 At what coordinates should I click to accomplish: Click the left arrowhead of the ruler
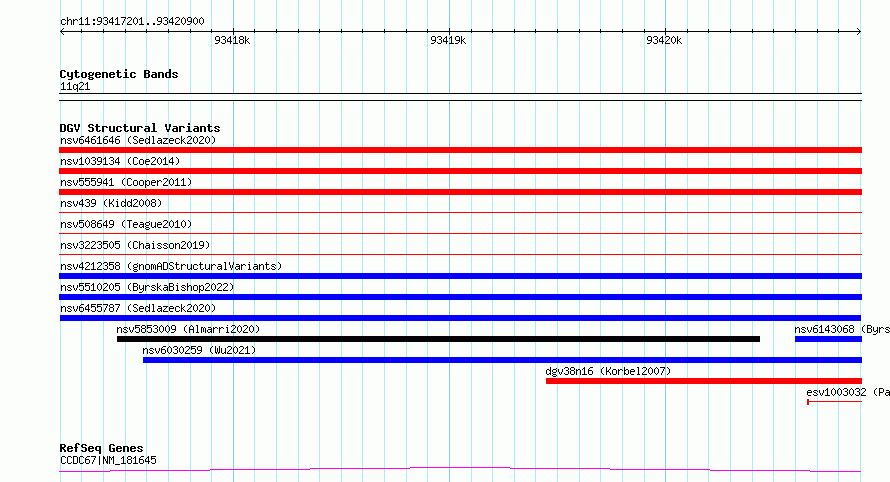point(62,32)
